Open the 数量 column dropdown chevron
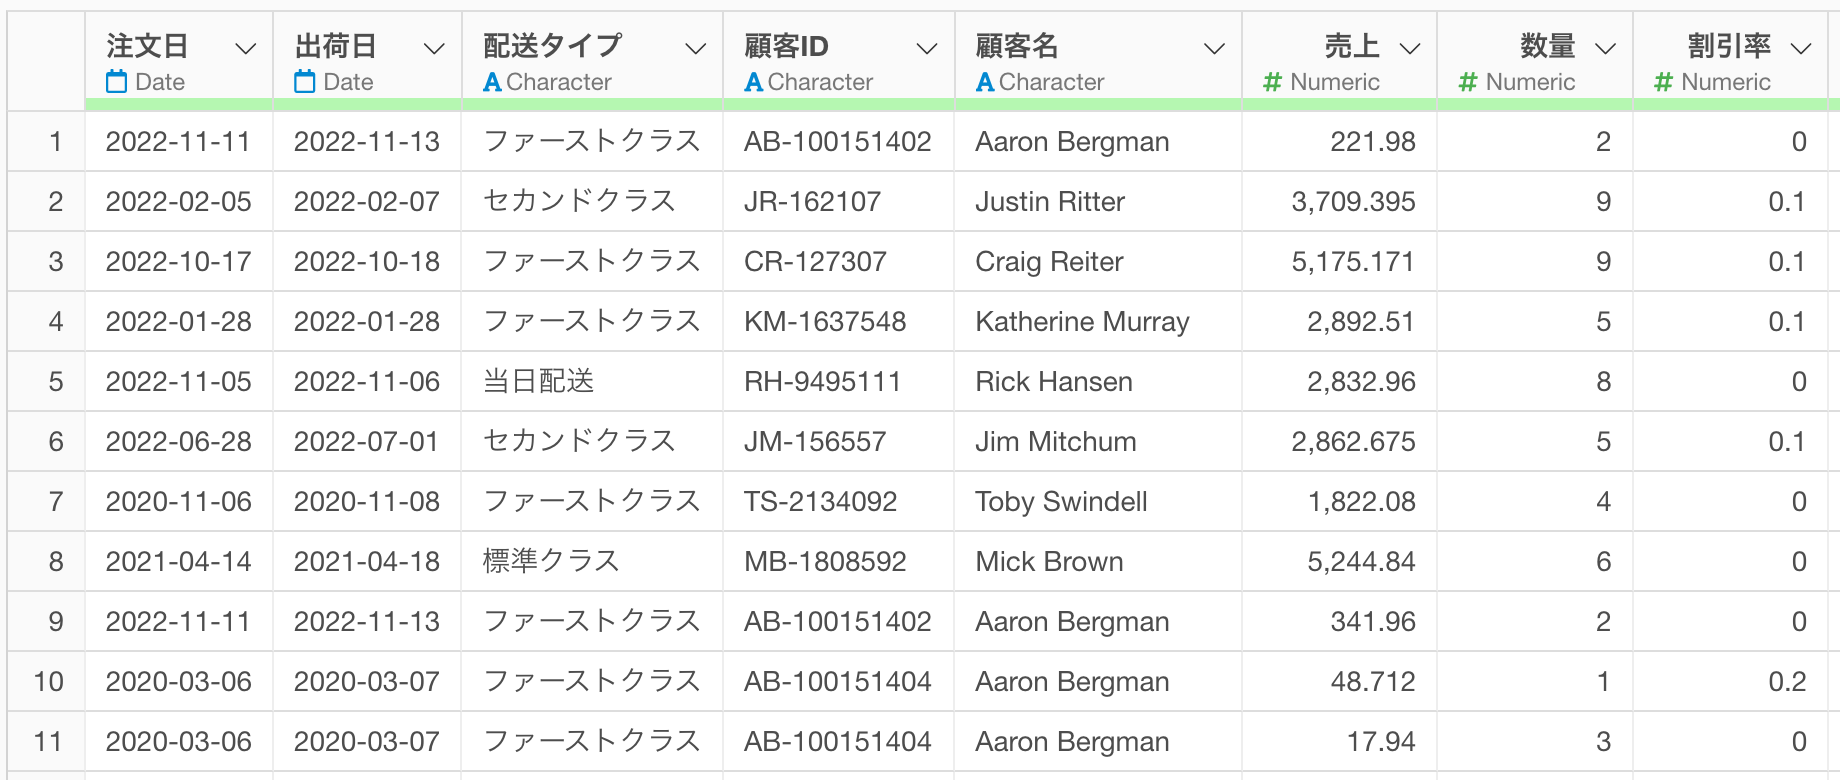 point(1606,48)
